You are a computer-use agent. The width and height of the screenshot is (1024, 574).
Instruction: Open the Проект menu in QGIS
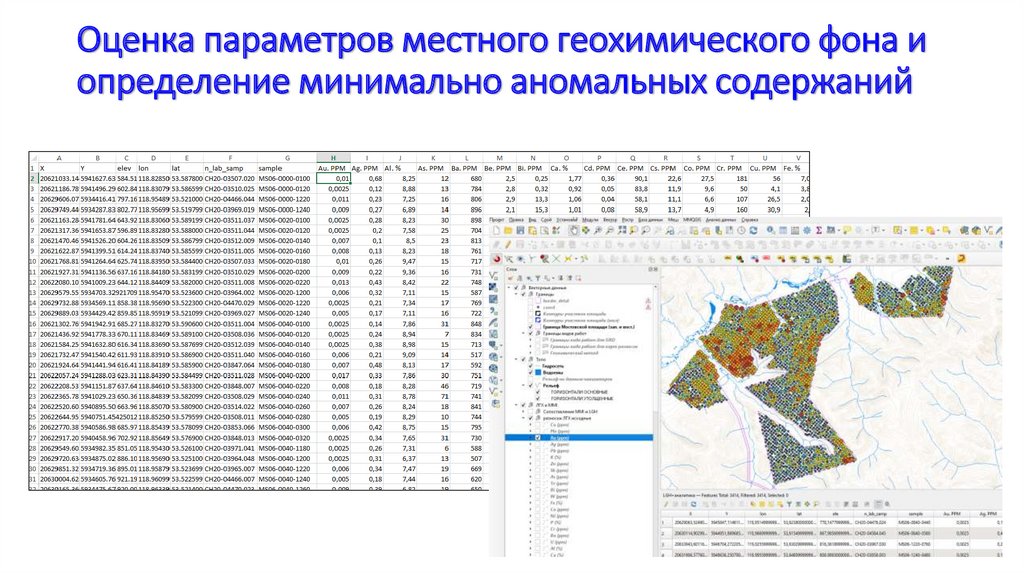[496, 221]
